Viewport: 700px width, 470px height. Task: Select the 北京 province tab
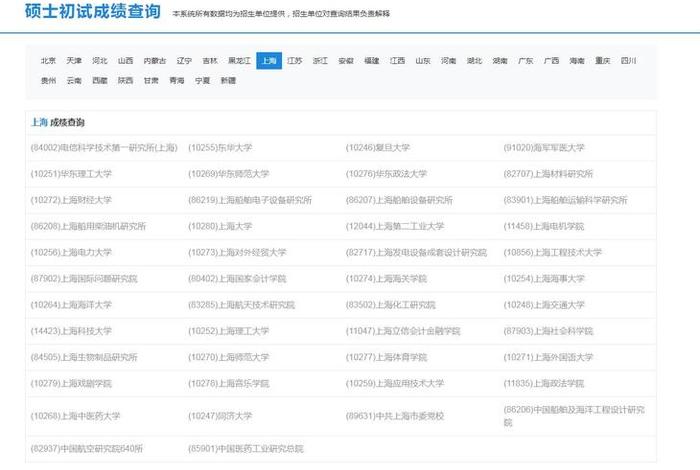[48, 61]
